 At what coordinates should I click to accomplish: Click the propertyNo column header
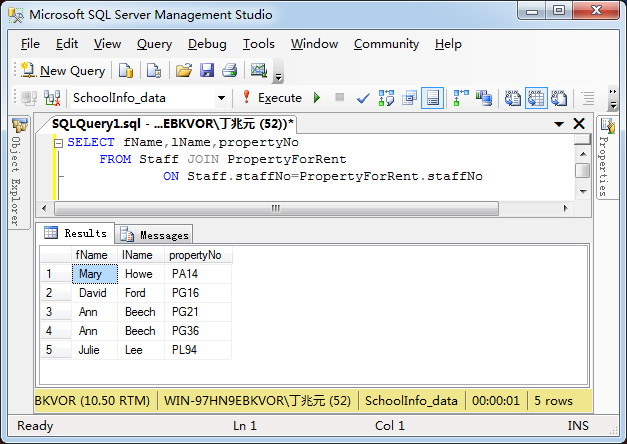point(198,255)
